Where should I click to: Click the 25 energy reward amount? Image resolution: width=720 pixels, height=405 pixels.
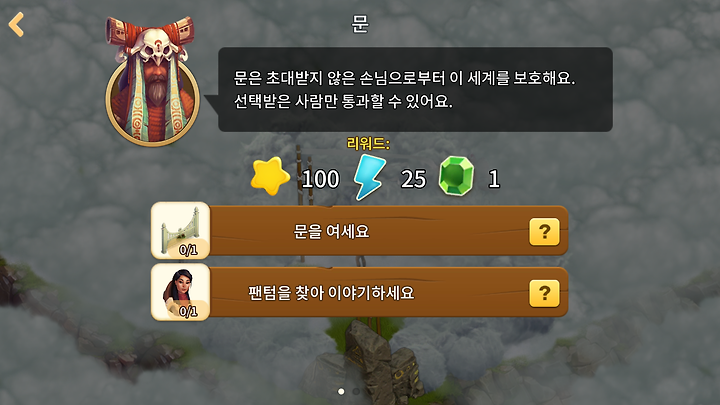(x=413, y=179)
